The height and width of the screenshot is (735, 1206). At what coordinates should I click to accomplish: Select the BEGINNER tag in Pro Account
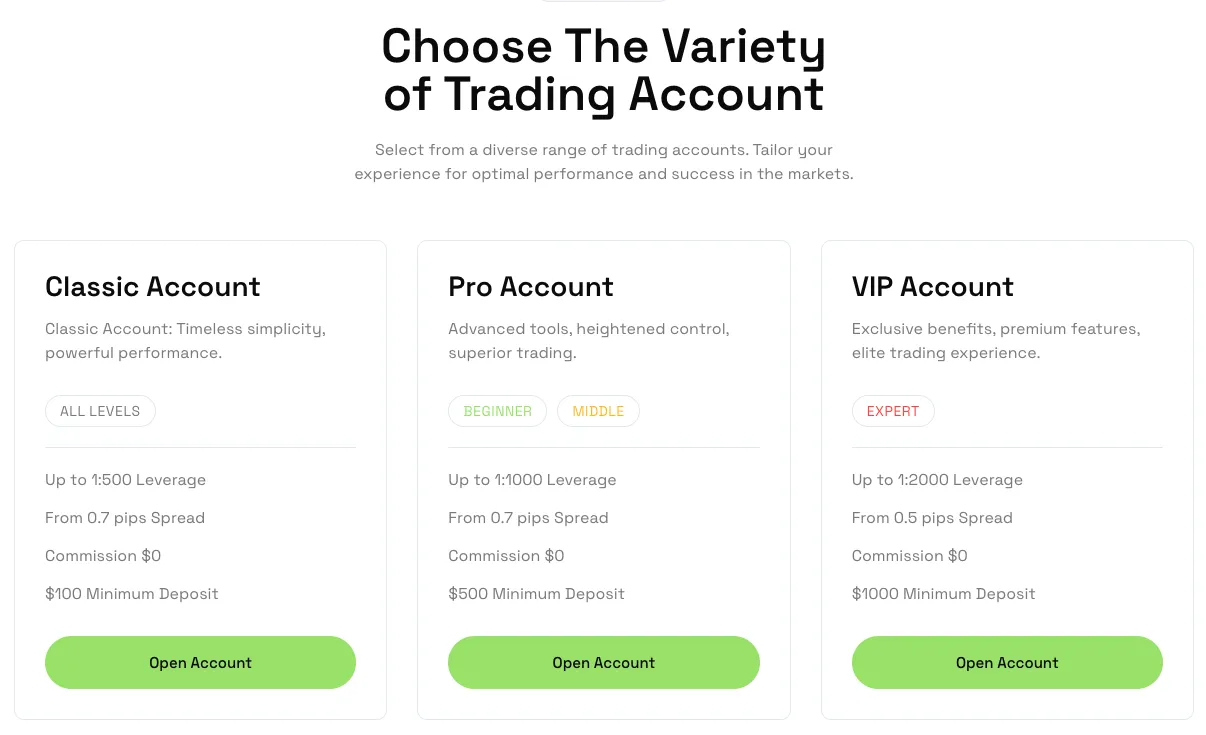[x=497, y=411]
